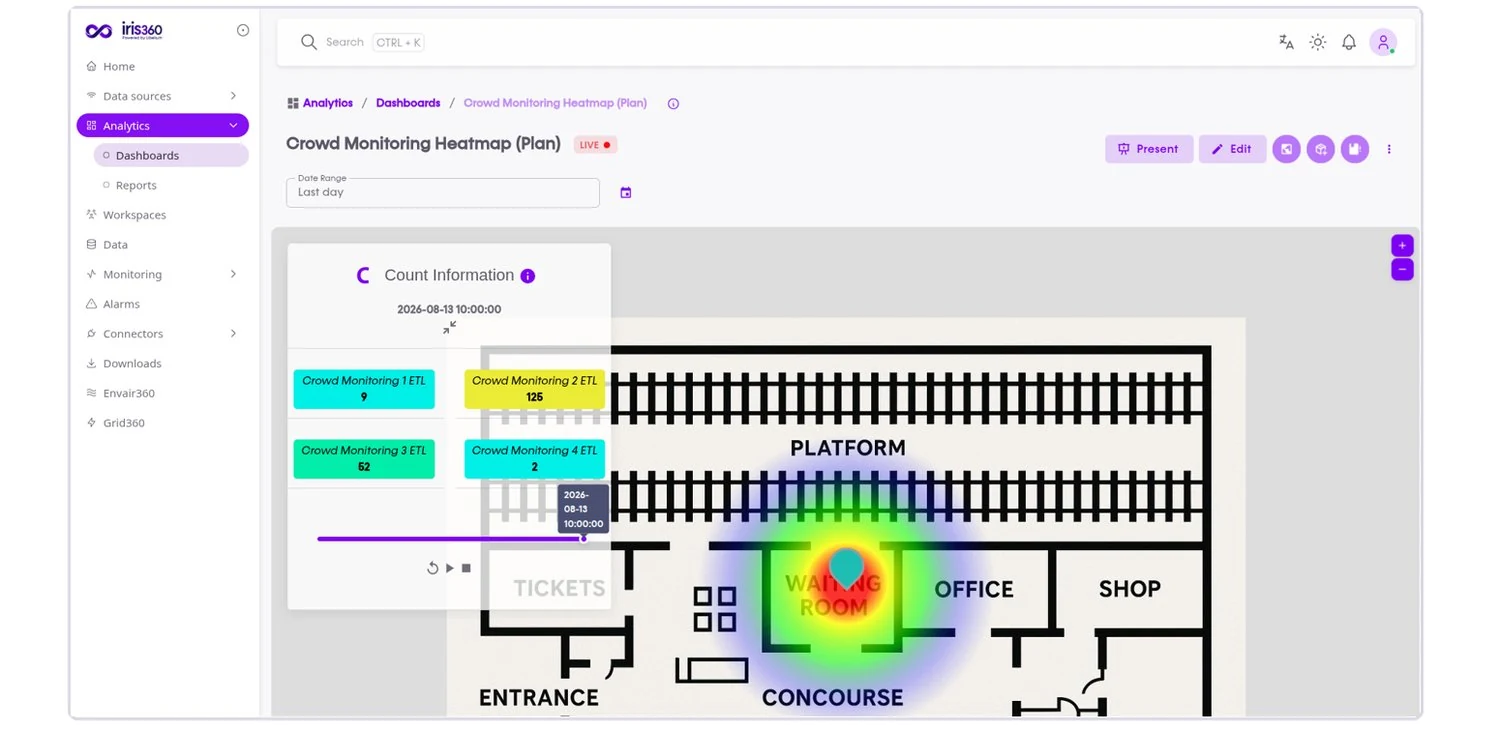The image size is (1500, 730).
Task: Open the calendar date picker icon
Action: click(626, 192)
